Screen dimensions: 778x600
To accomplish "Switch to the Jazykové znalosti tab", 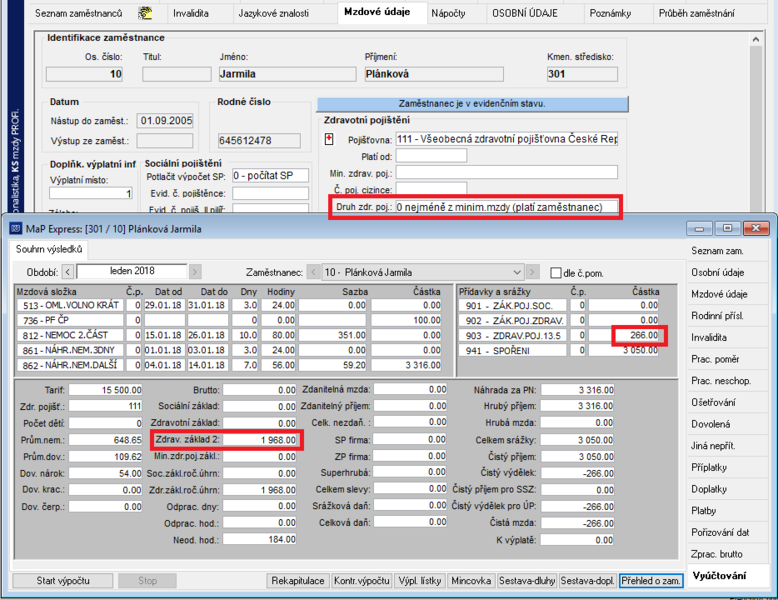I will pyautogui.click(x=273, y=13).
